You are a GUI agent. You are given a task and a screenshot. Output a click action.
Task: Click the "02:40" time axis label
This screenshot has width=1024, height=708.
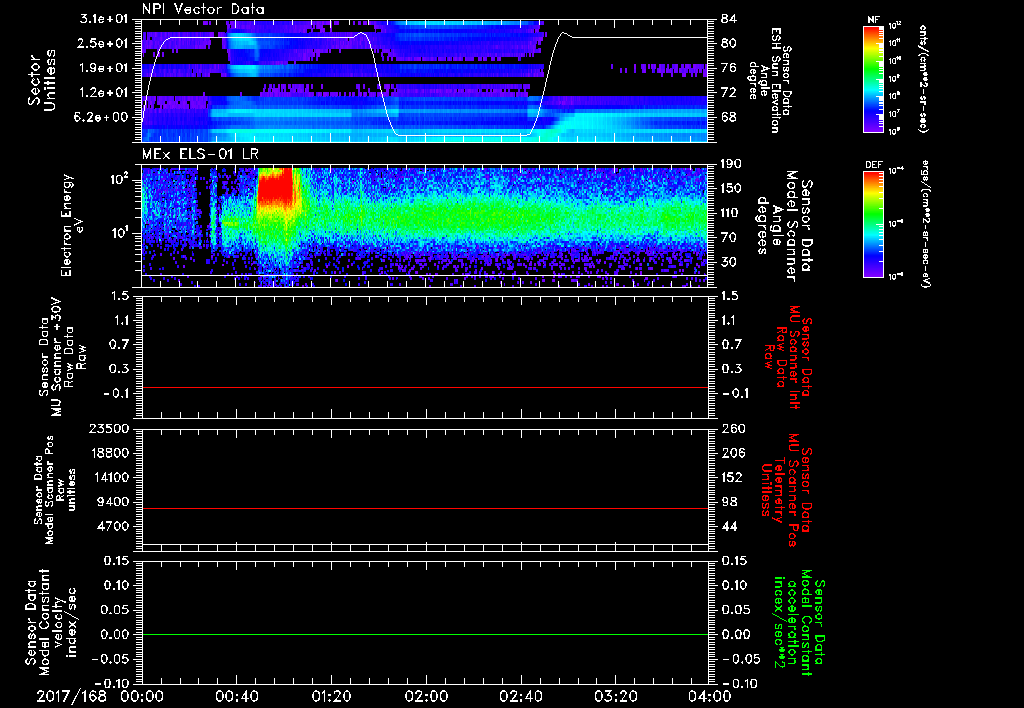(520, 696)
